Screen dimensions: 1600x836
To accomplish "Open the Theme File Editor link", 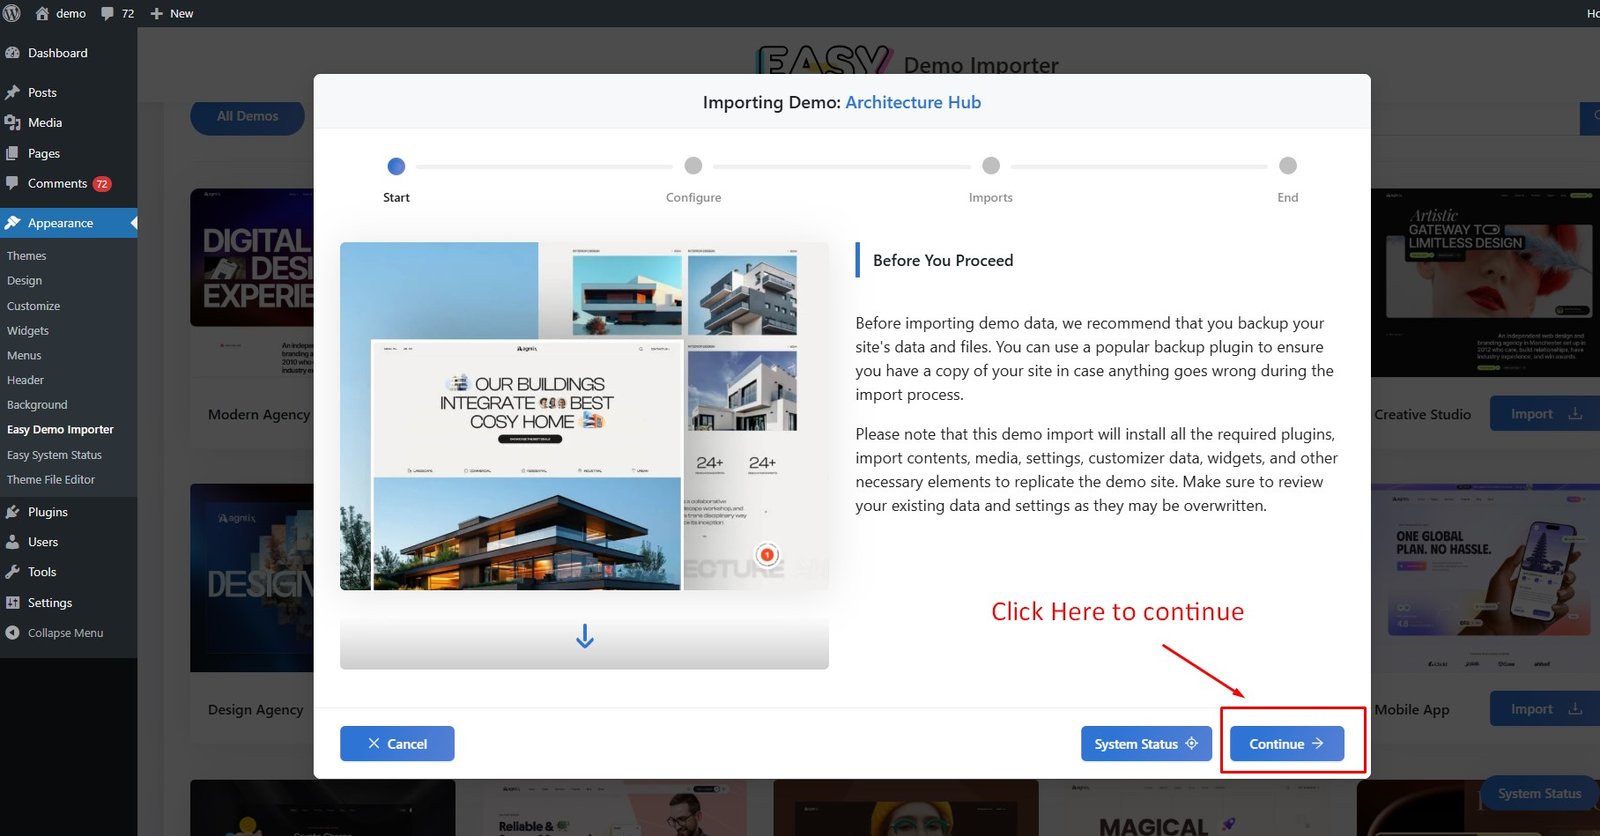I will 51,480.
